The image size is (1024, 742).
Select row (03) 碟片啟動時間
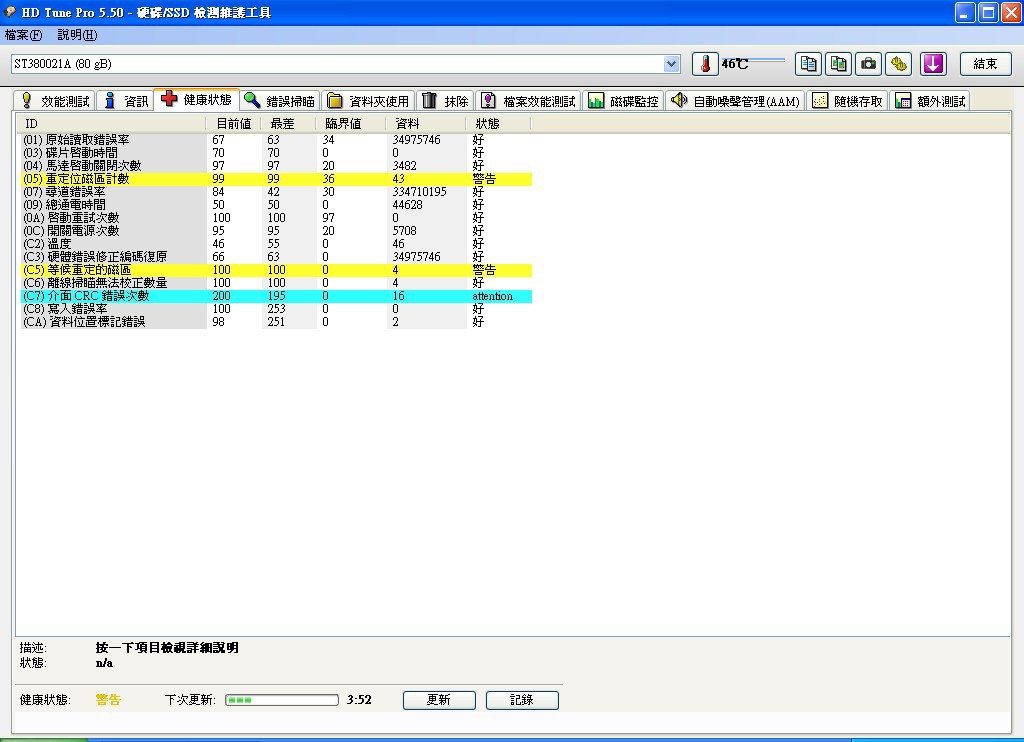(276, 153)
